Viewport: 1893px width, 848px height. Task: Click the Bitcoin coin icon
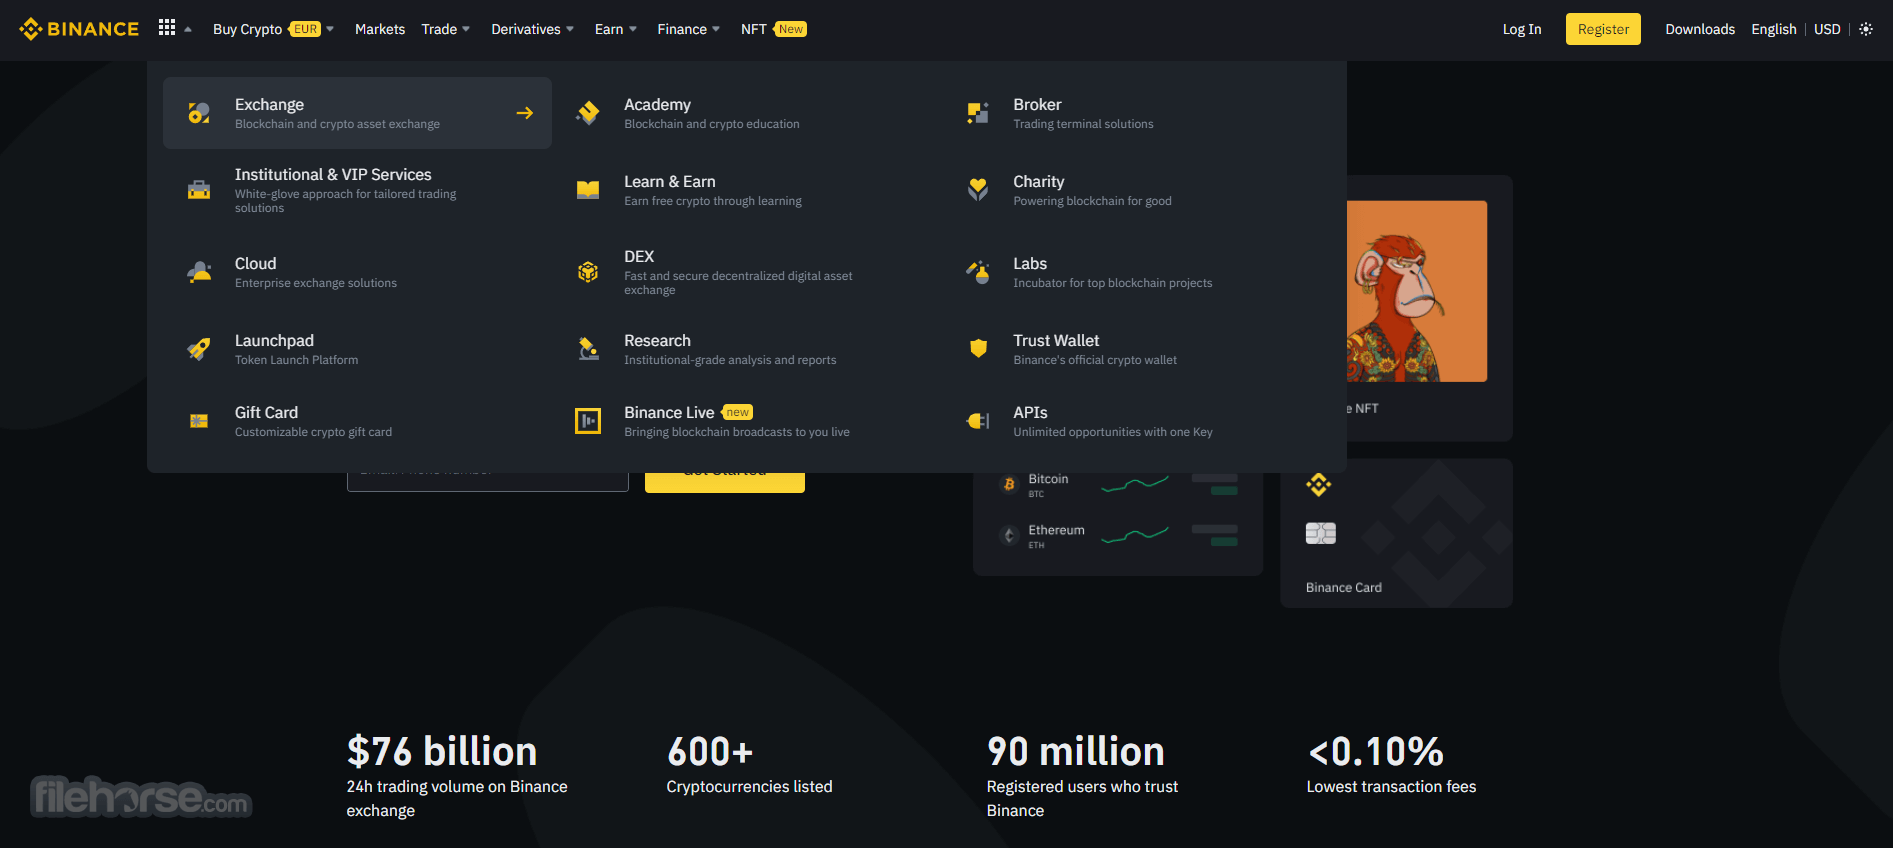(x=1008, y=485)
